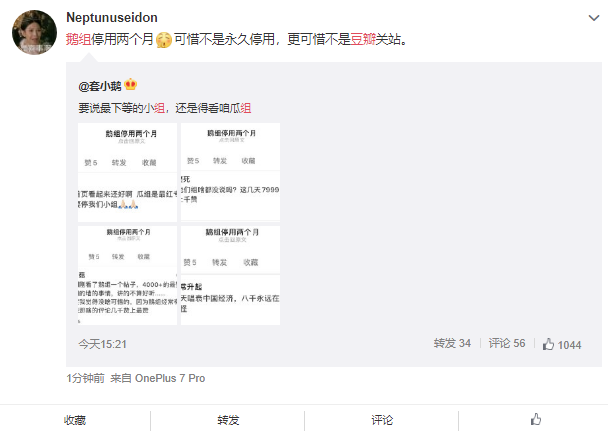Screen dimensions: 608x434
Task: Open the original post's 评论 56 count
Action: pos(507,344)
